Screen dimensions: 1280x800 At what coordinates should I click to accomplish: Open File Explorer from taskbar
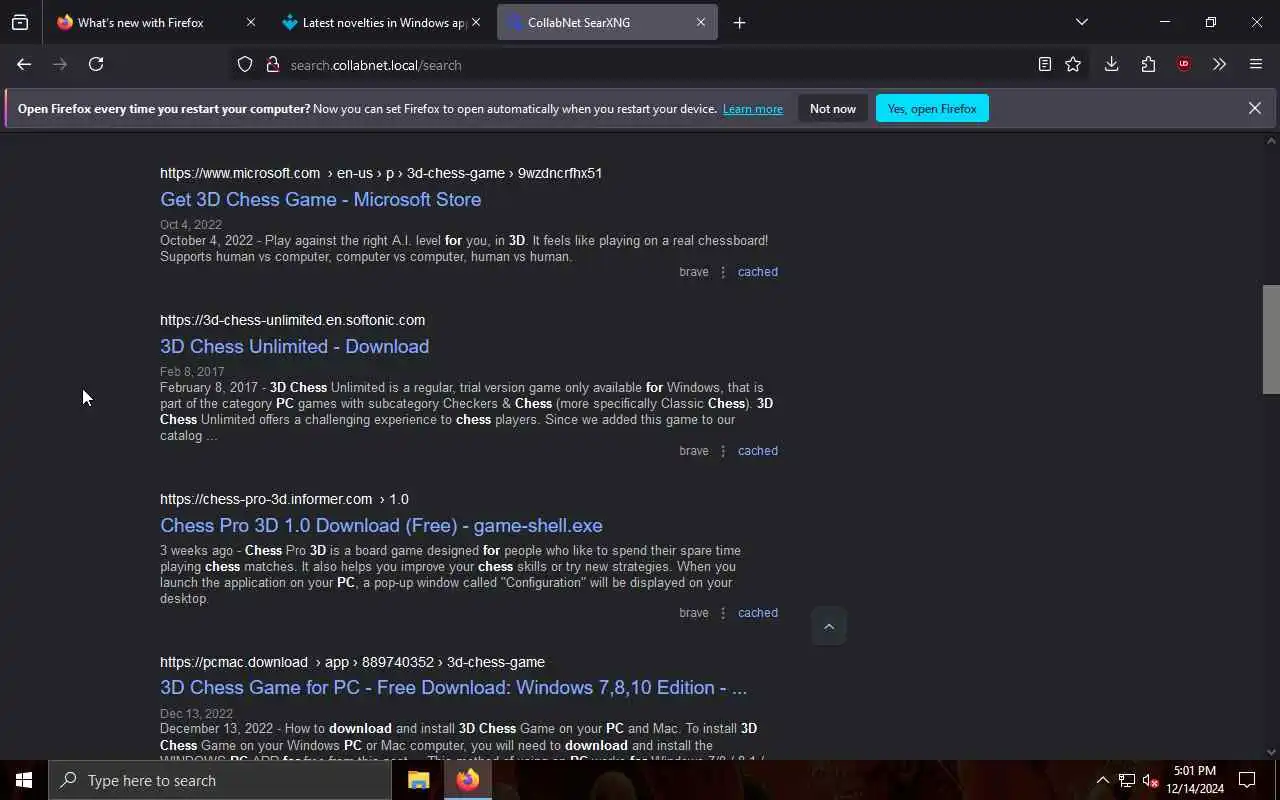coord(418,780)
